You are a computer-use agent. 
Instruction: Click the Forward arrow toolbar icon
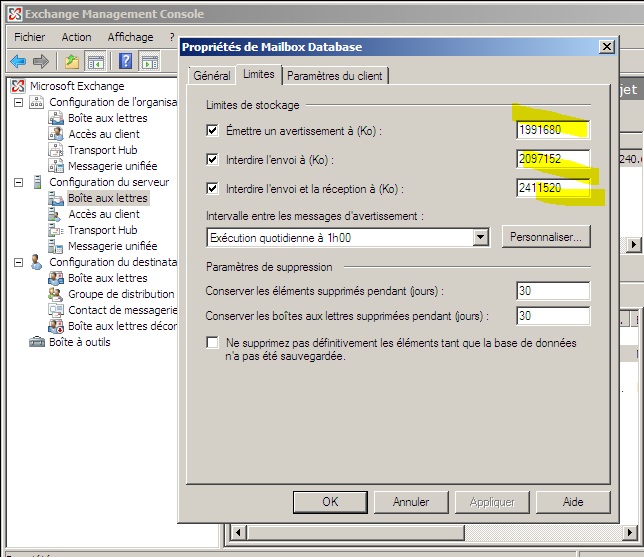(41, 62)
